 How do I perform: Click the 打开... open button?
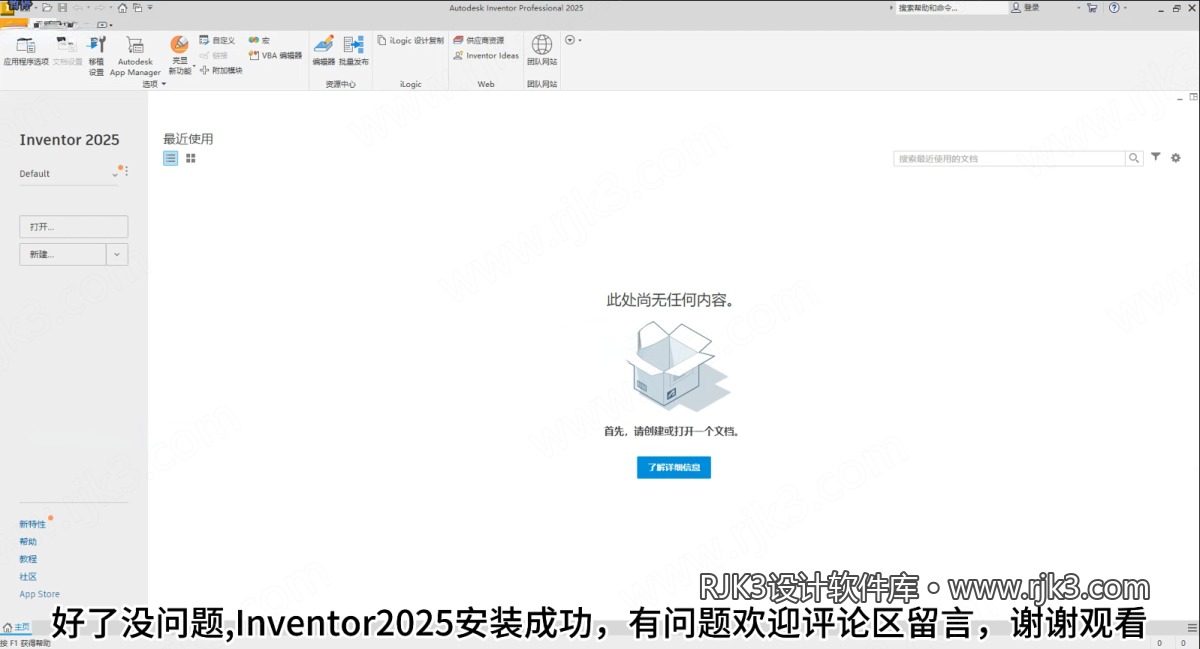[74, 227]
